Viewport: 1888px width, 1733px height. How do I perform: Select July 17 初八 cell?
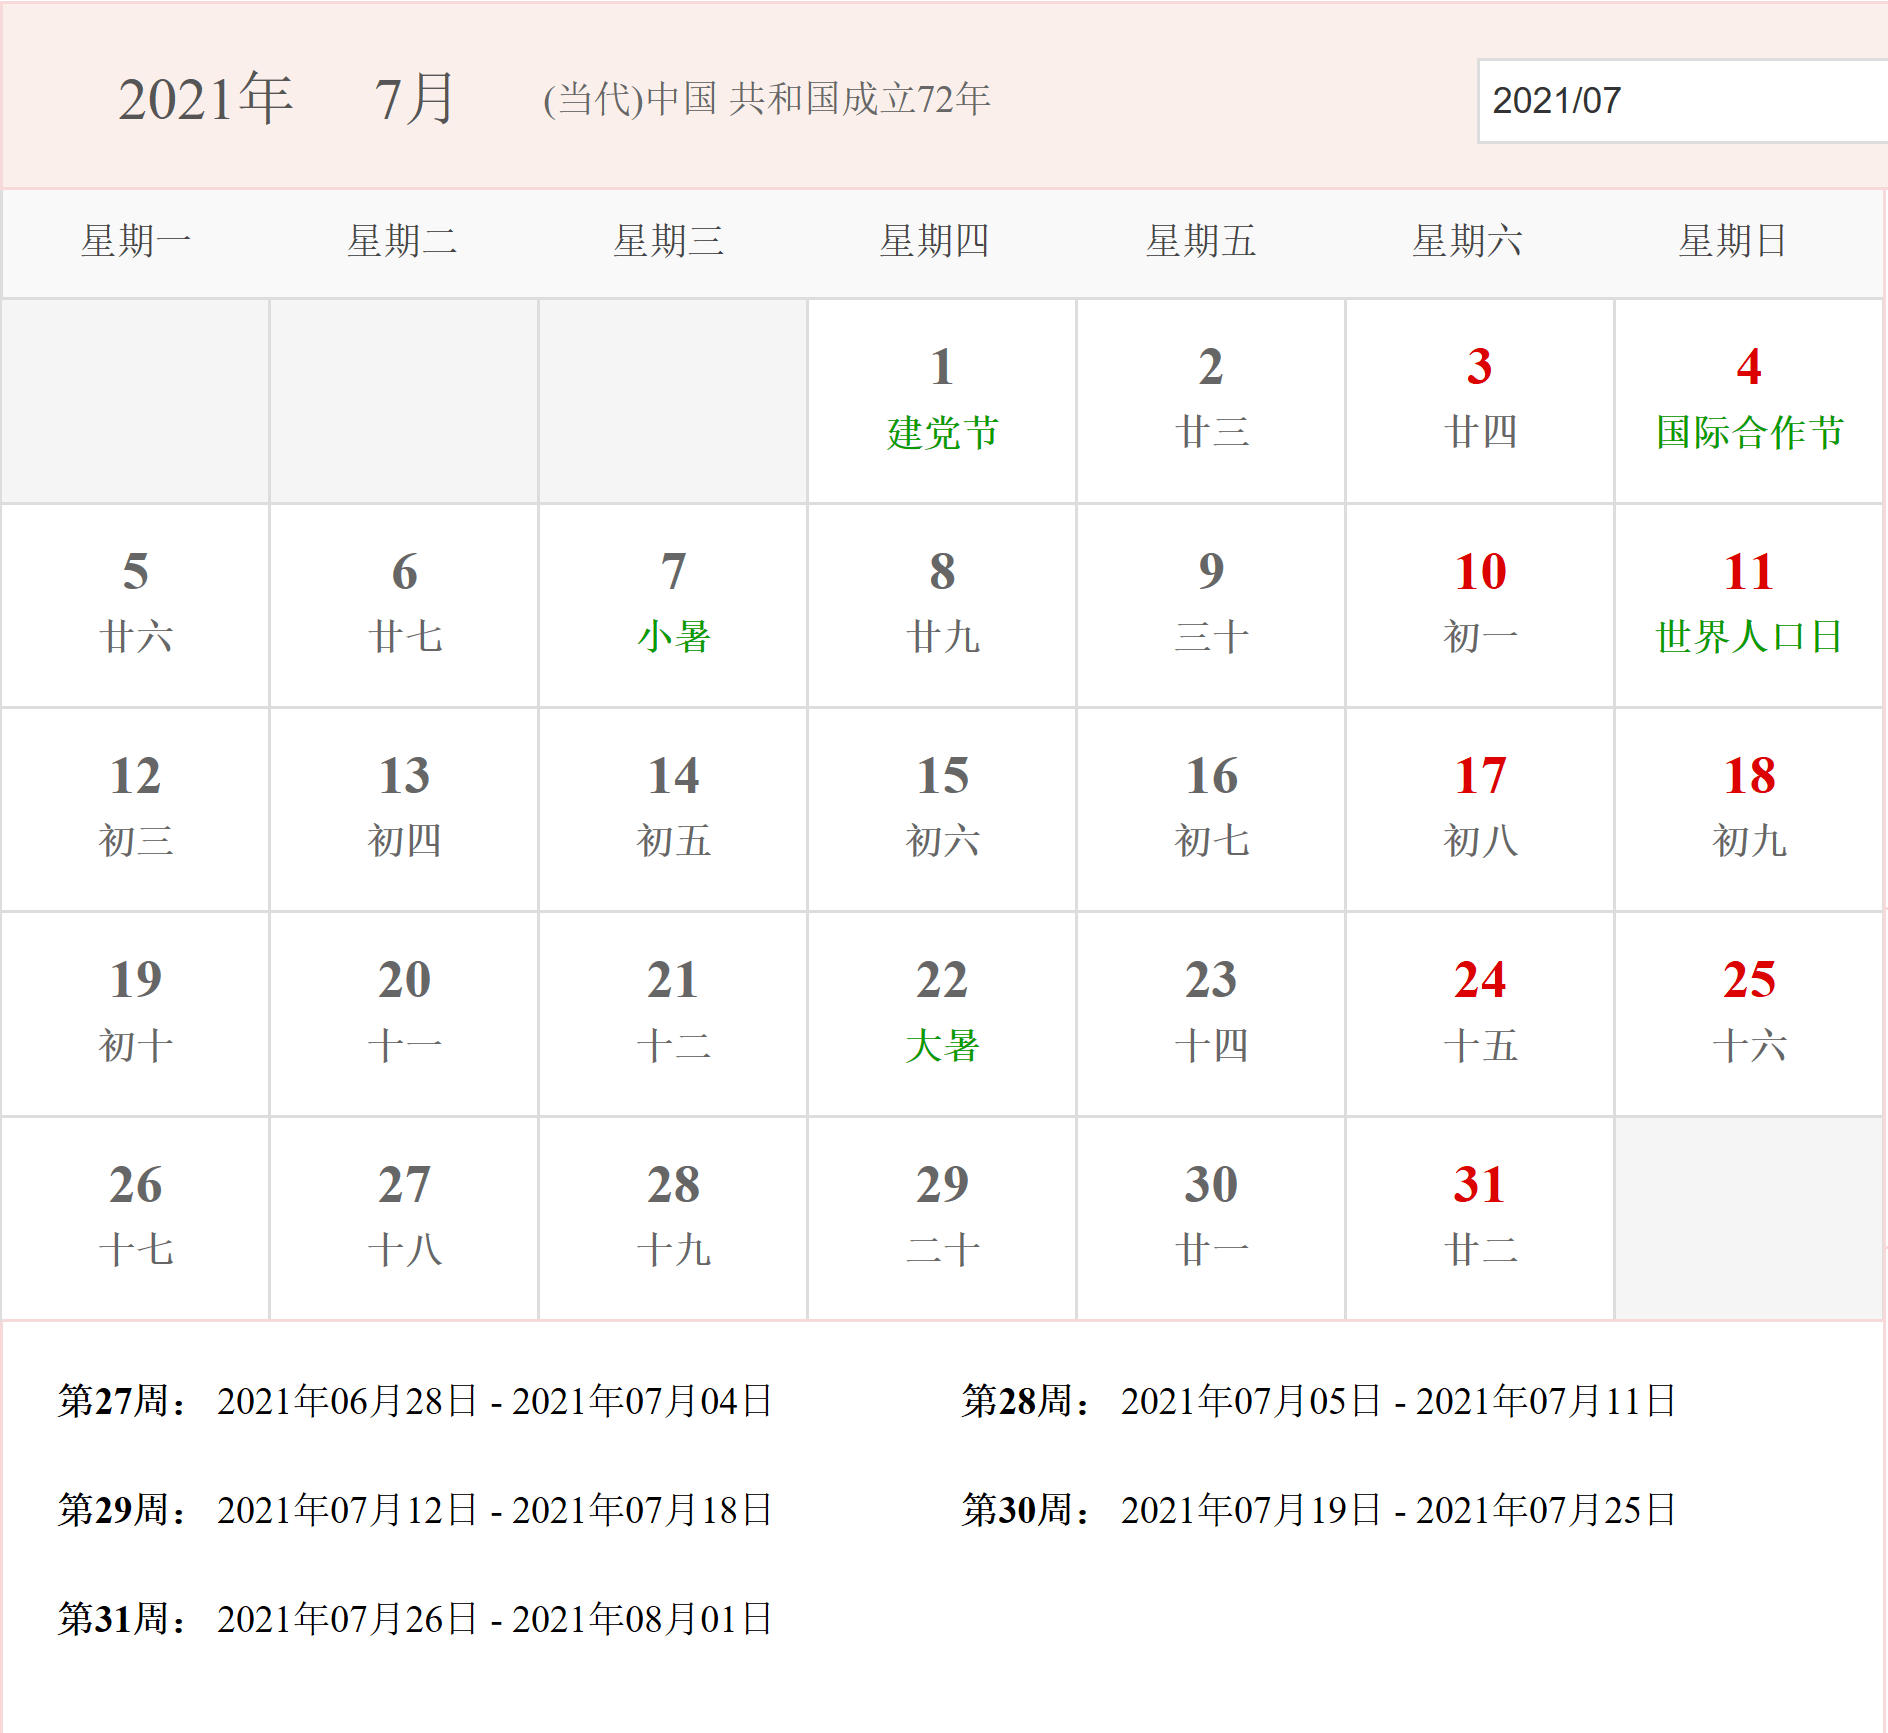[x=1480, y=810]
